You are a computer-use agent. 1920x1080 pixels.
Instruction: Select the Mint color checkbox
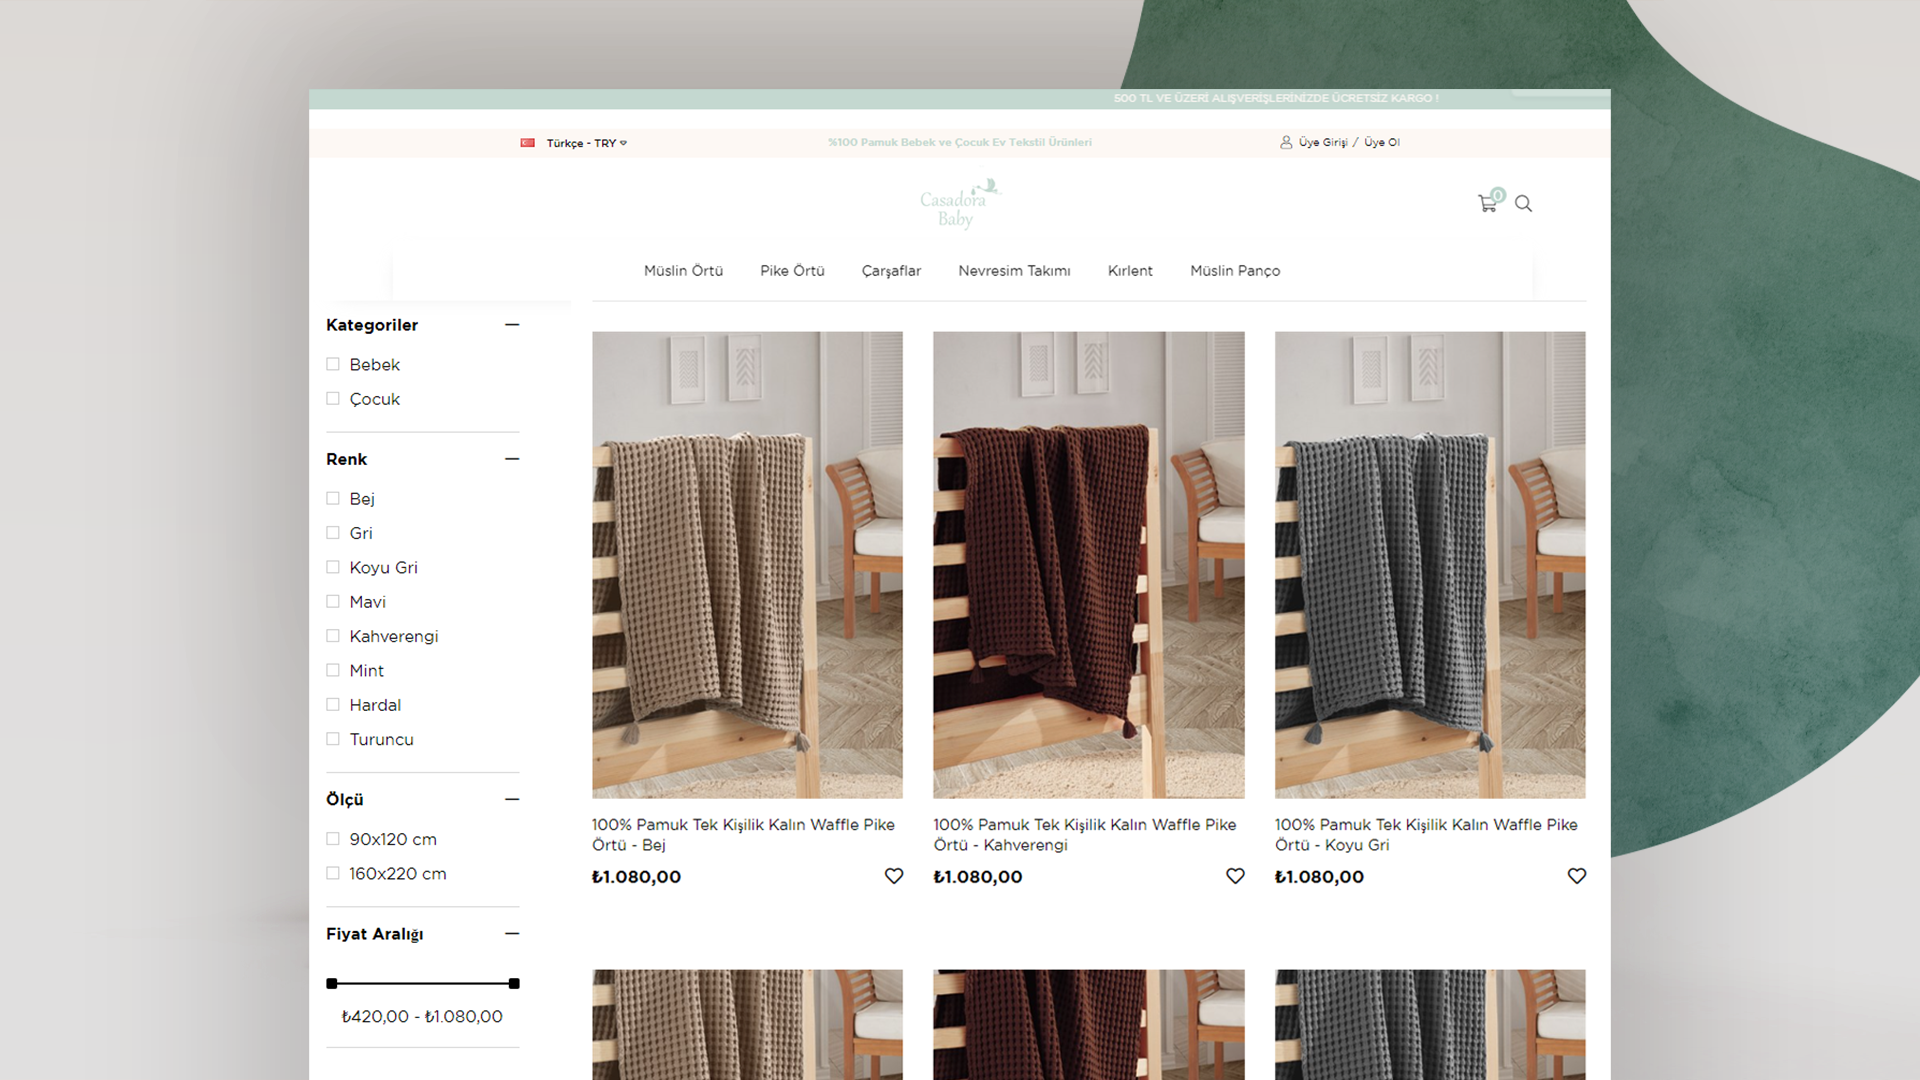333,670
